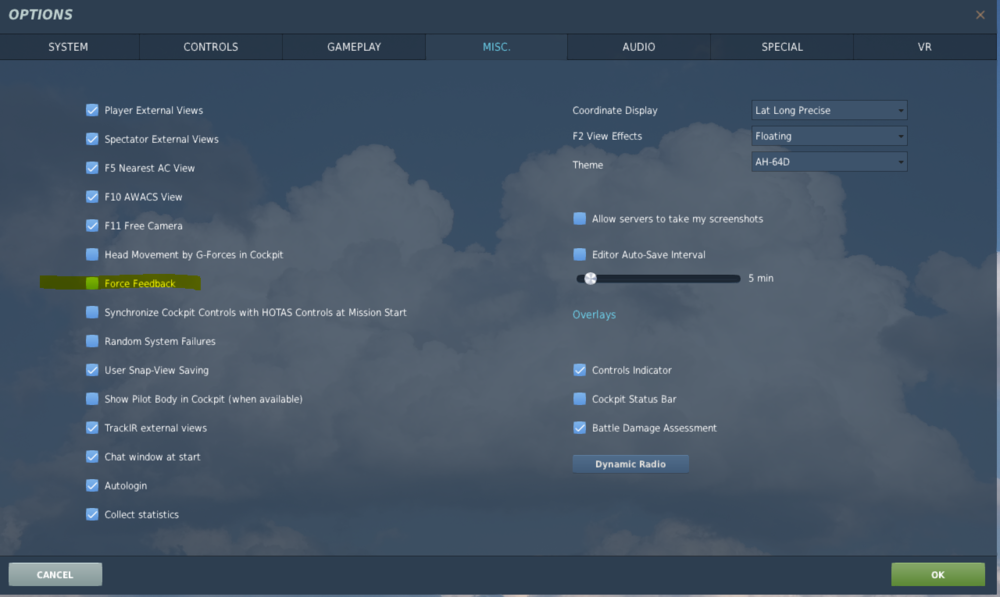Disable the Controls Indicator overlay
Screen dimensions: 1000x597
(x=579, y=370)
